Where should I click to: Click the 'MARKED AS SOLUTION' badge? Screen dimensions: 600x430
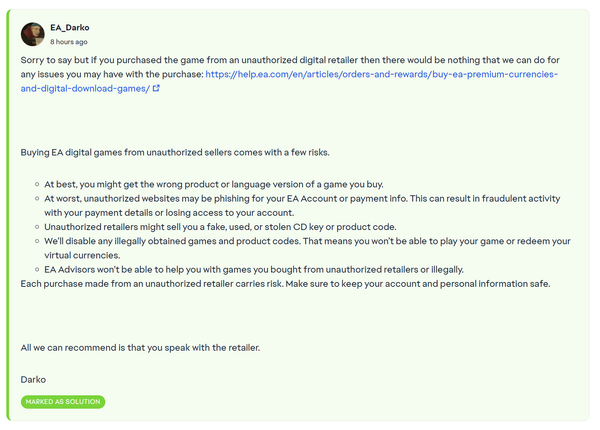63,402
